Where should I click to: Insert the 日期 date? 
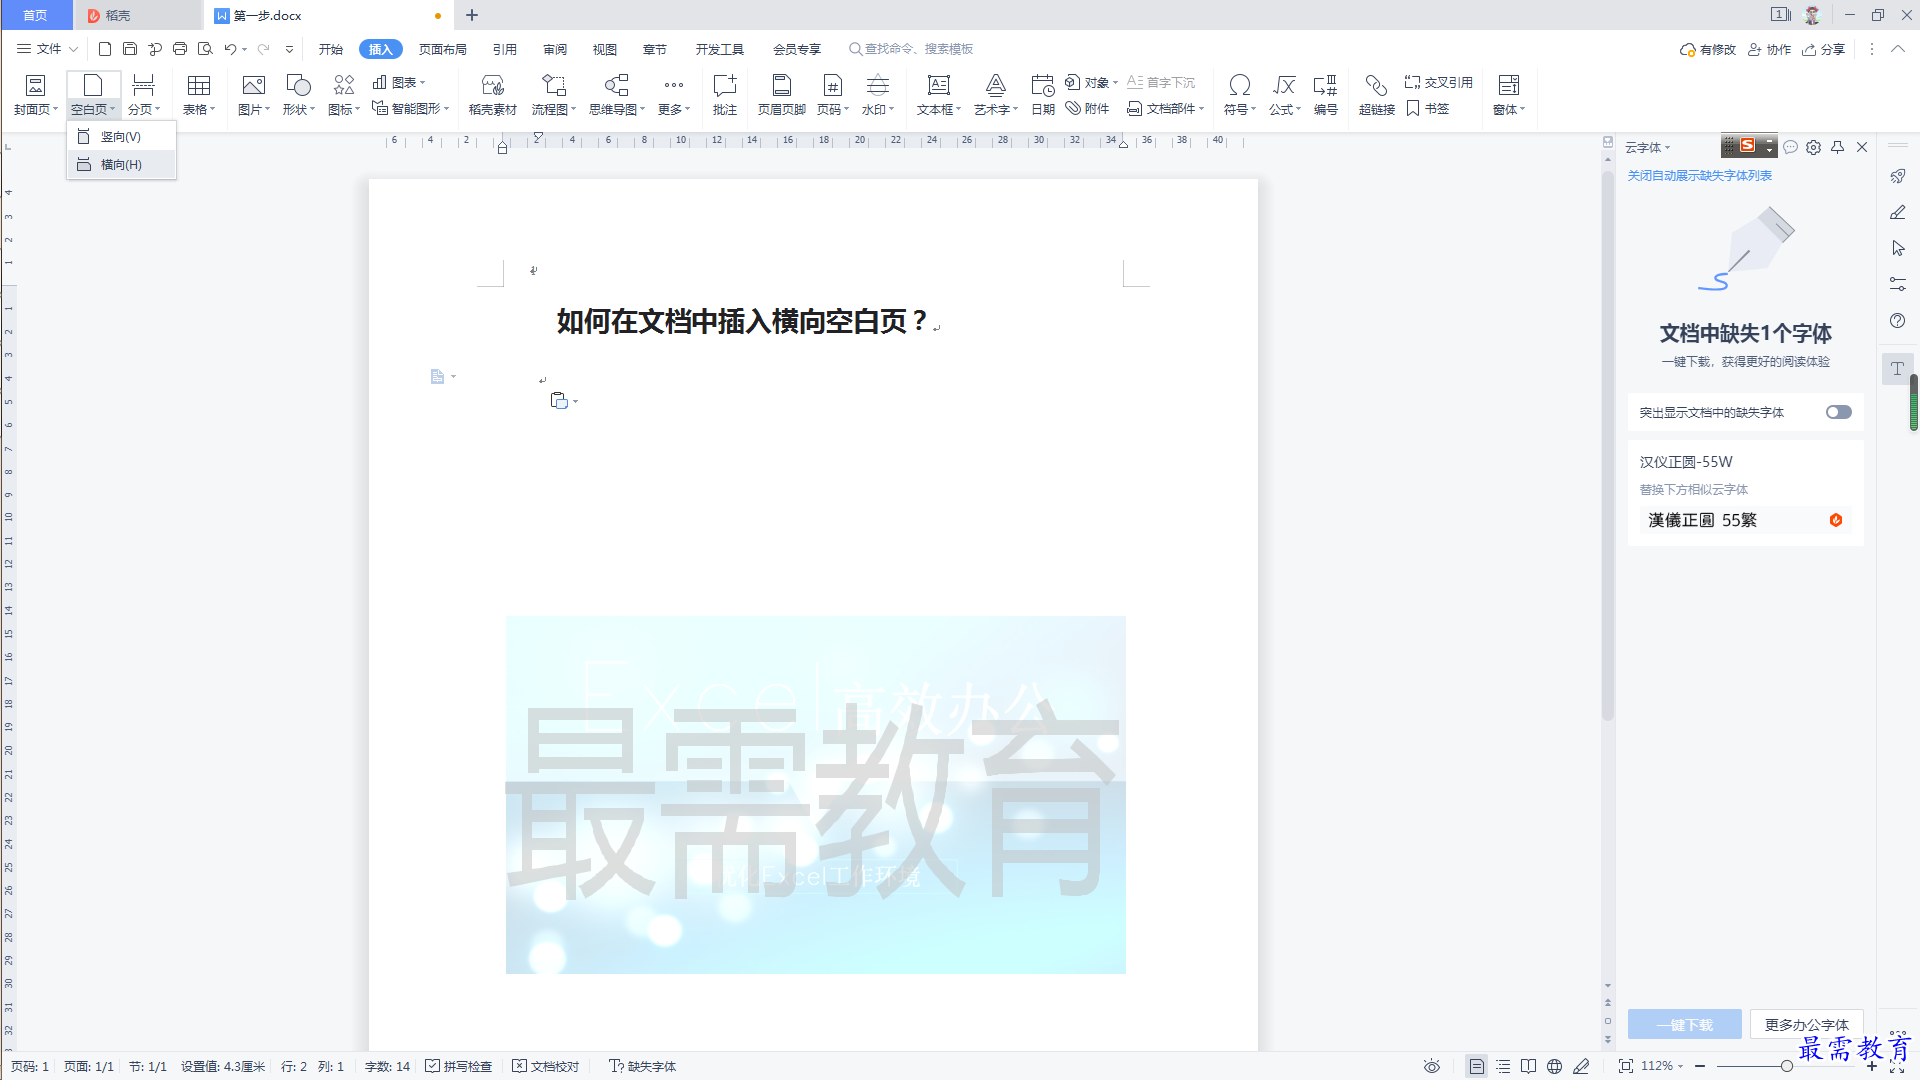click(x=1043, y=96)
